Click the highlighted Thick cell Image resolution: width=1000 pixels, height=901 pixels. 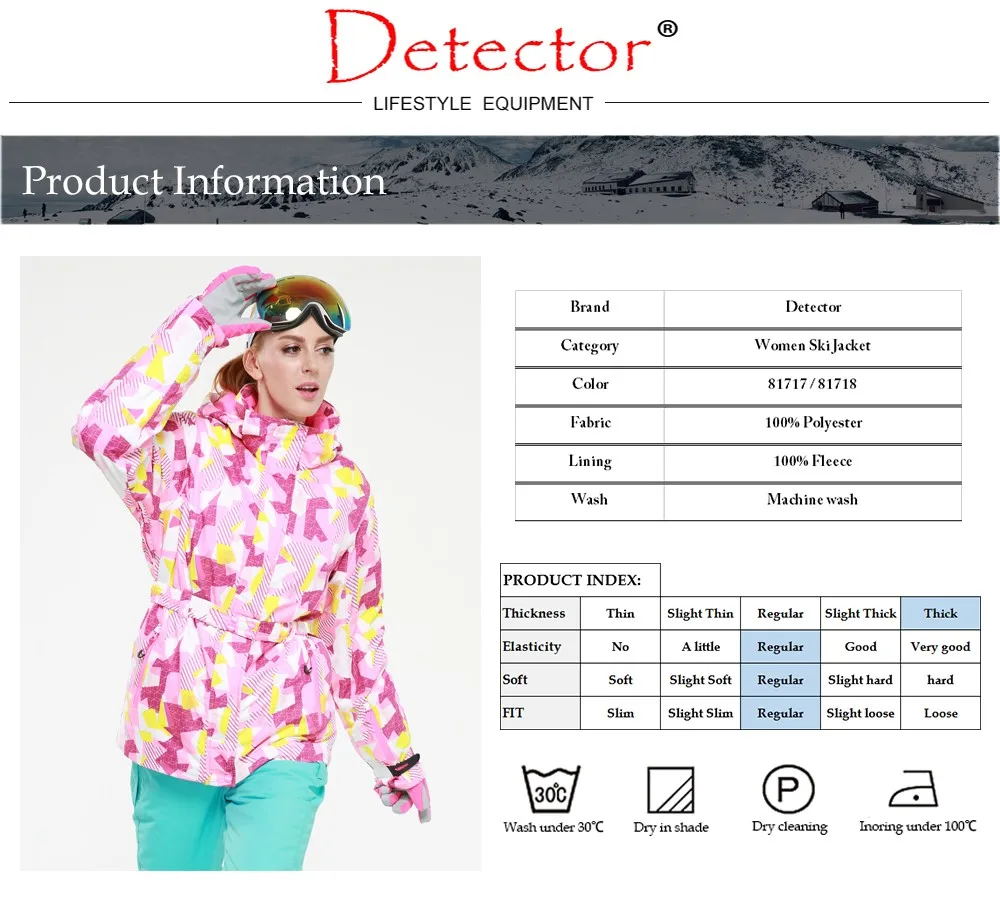(x=940, y=613)
